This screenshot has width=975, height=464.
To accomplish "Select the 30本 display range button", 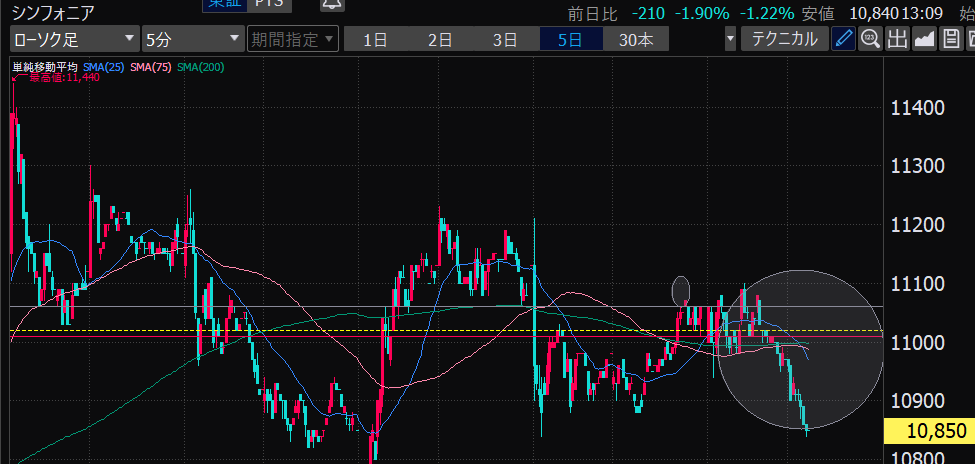I will coord(636,40).
